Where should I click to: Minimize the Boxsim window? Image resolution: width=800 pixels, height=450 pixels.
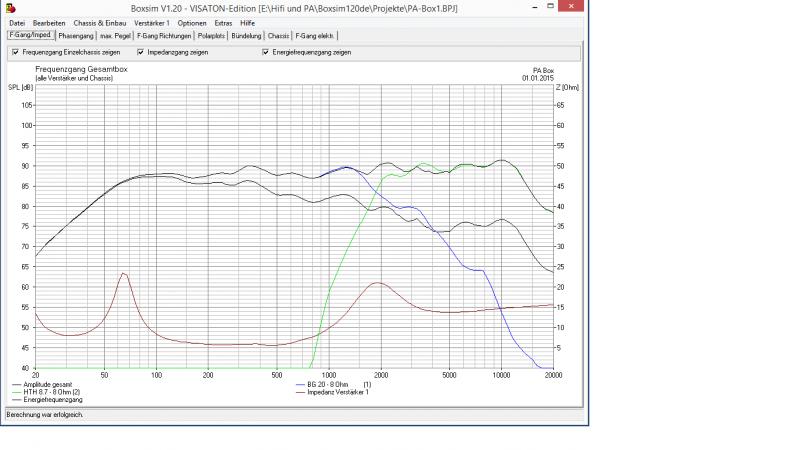pyautogui.click(x=535, y=7)
